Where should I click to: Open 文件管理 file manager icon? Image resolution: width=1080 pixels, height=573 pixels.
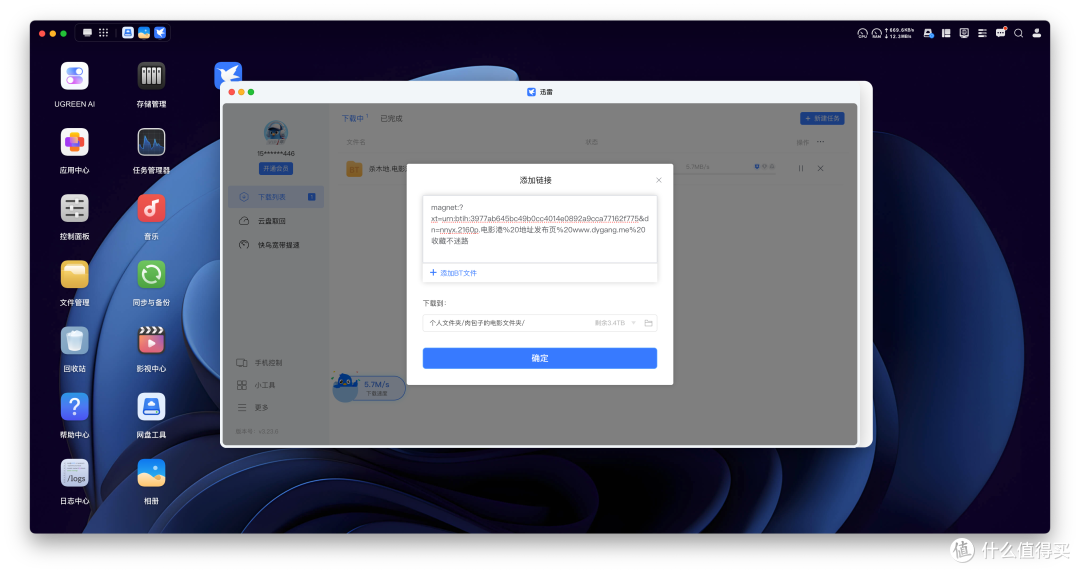click(x=74, y=275)
